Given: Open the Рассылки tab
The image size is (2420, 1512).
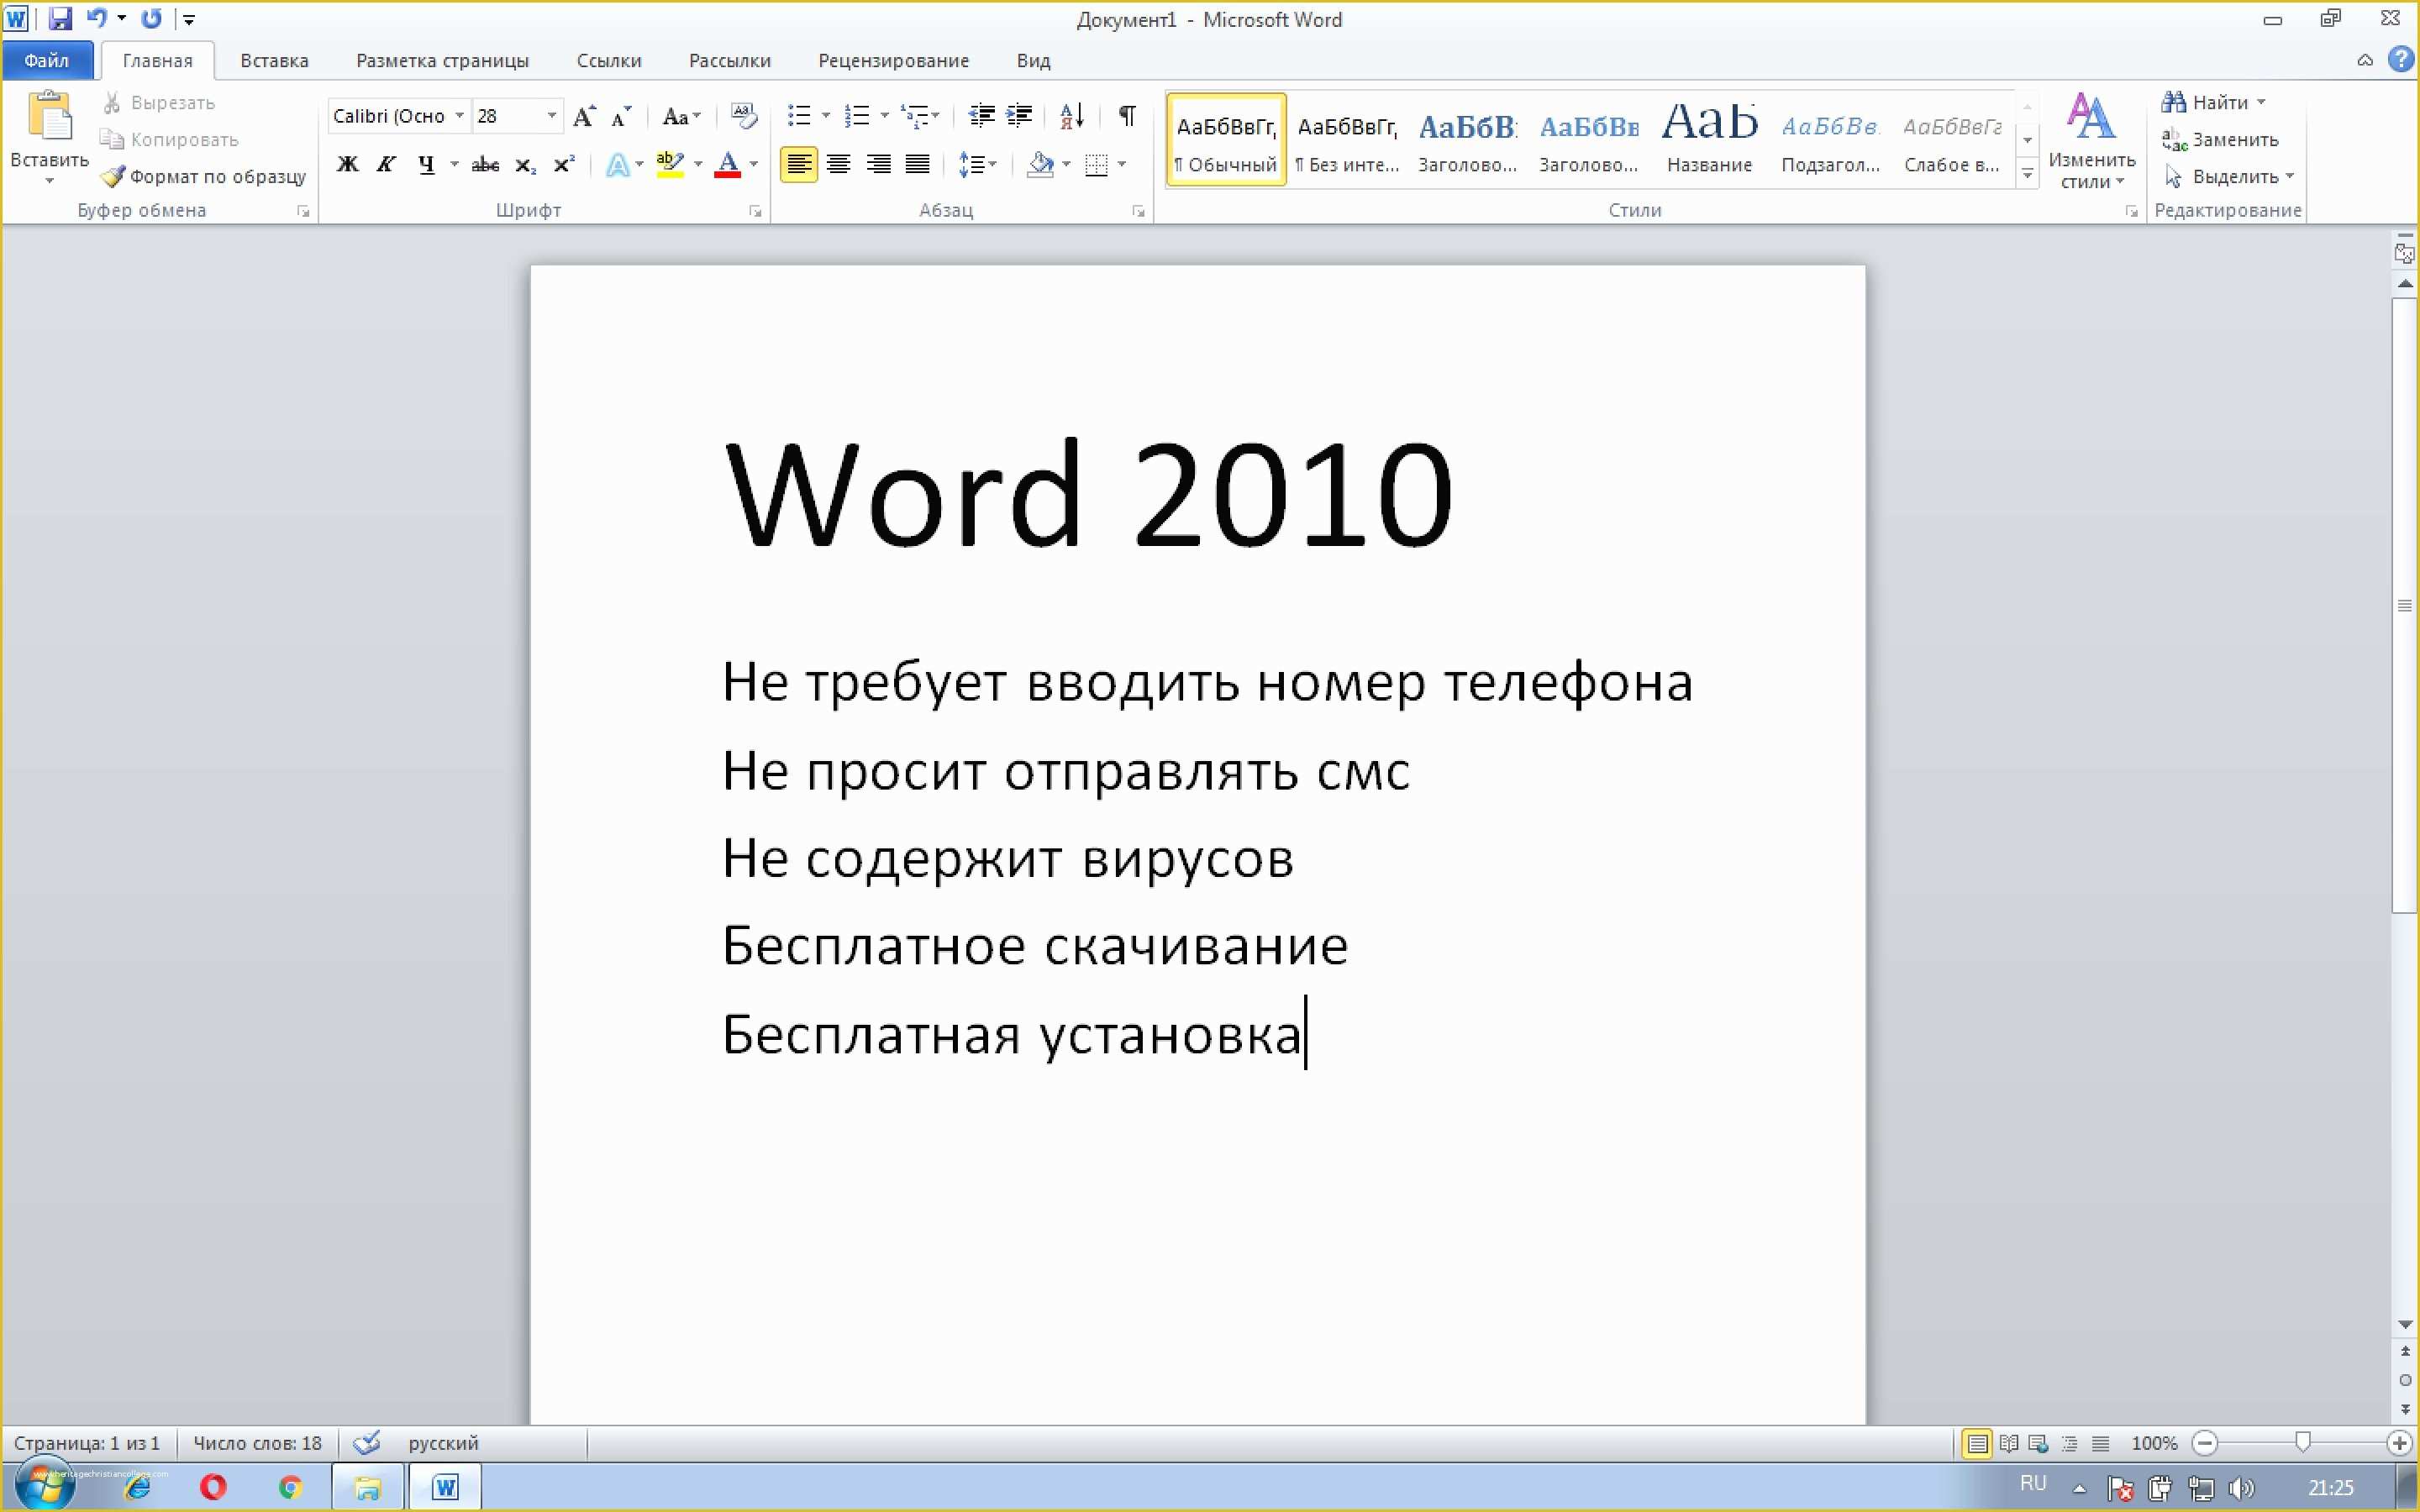Looking at the screenshot, I should pyautogui.click(x=730, y=60).
